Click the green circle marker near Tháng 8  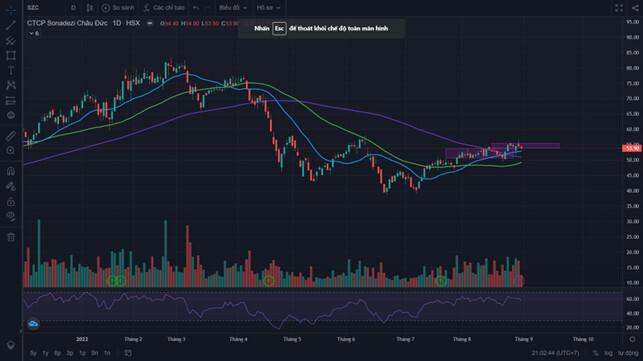[441, 281]
